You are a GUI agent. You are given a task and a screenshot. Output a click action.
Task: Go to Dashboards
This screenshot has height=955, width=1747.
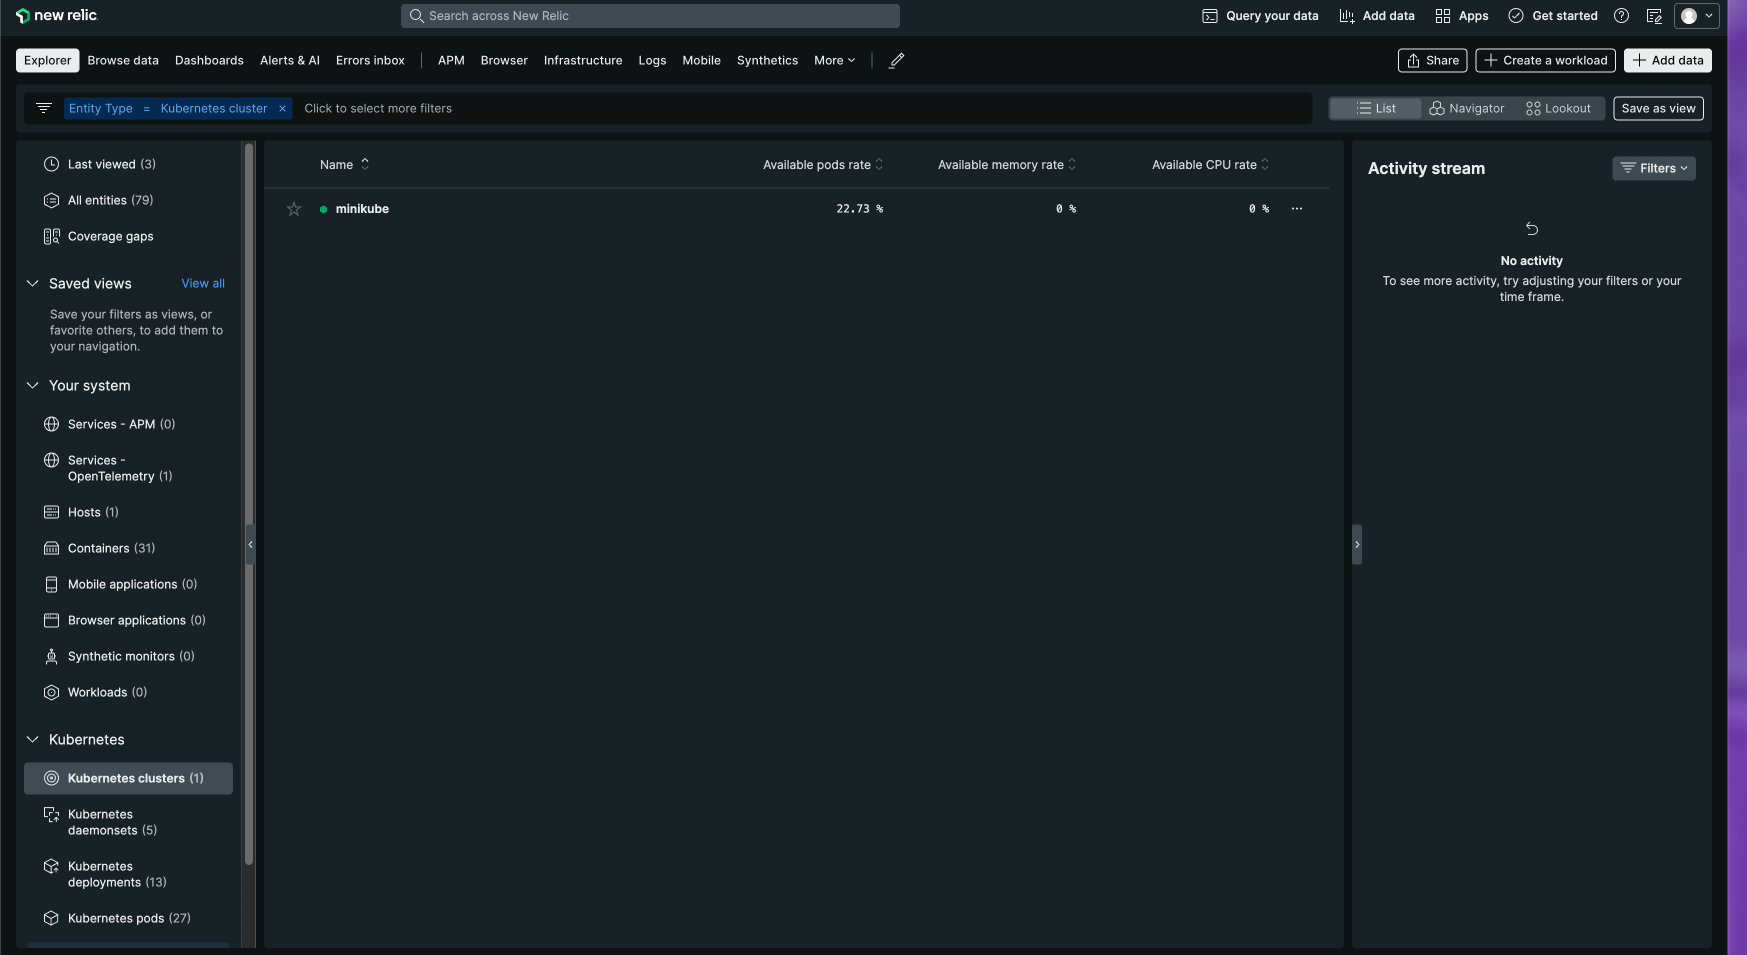click(209, 60)
